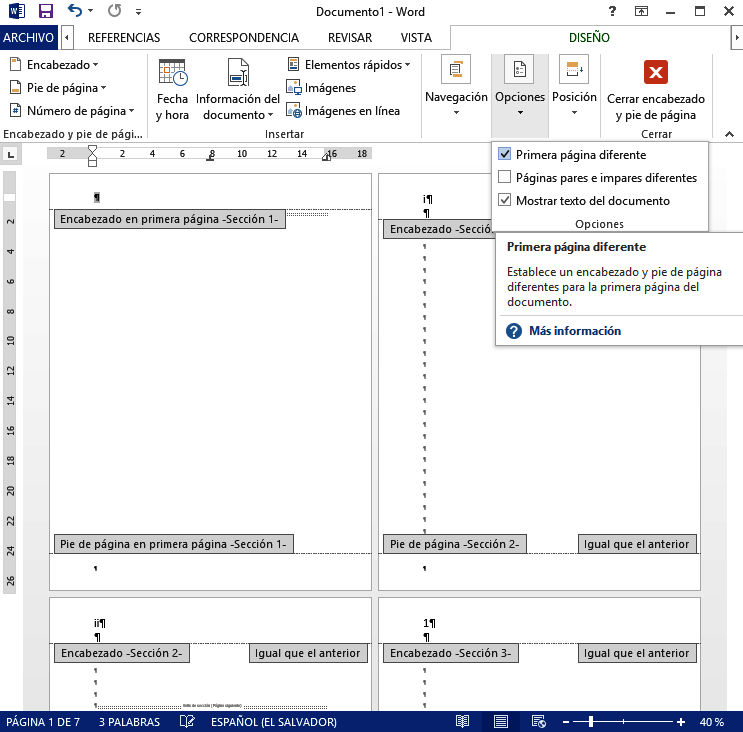Click the Más información link

[x=574, y=331]
